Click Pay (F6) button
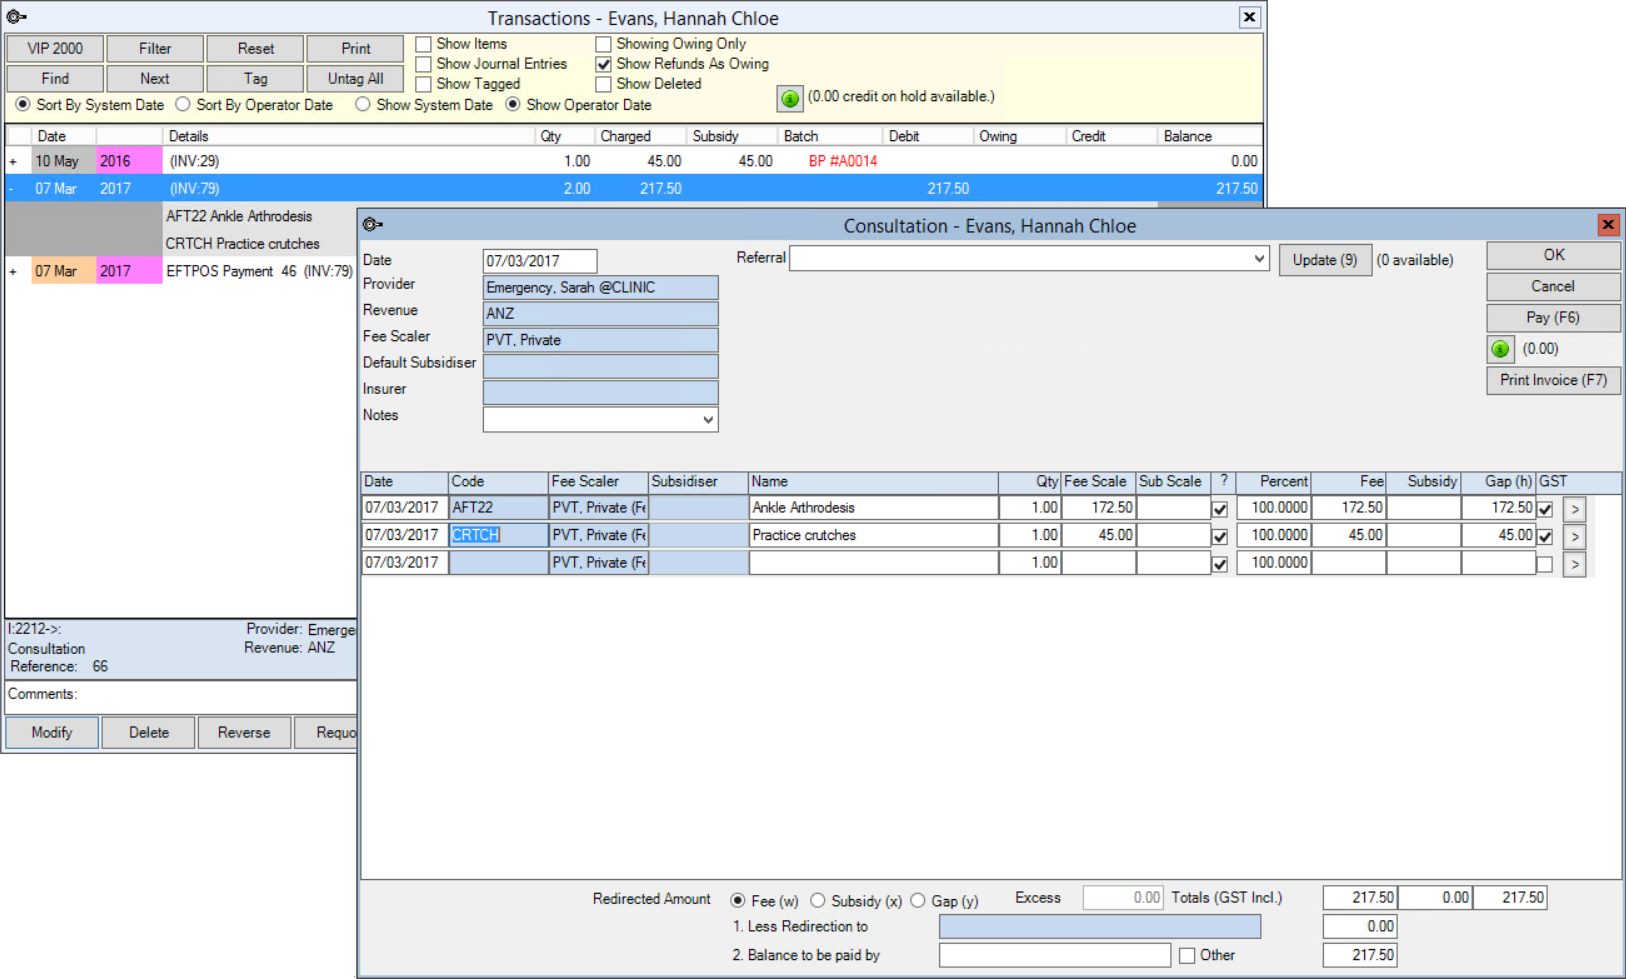 pyautogui.click(x=1553, y=317)
